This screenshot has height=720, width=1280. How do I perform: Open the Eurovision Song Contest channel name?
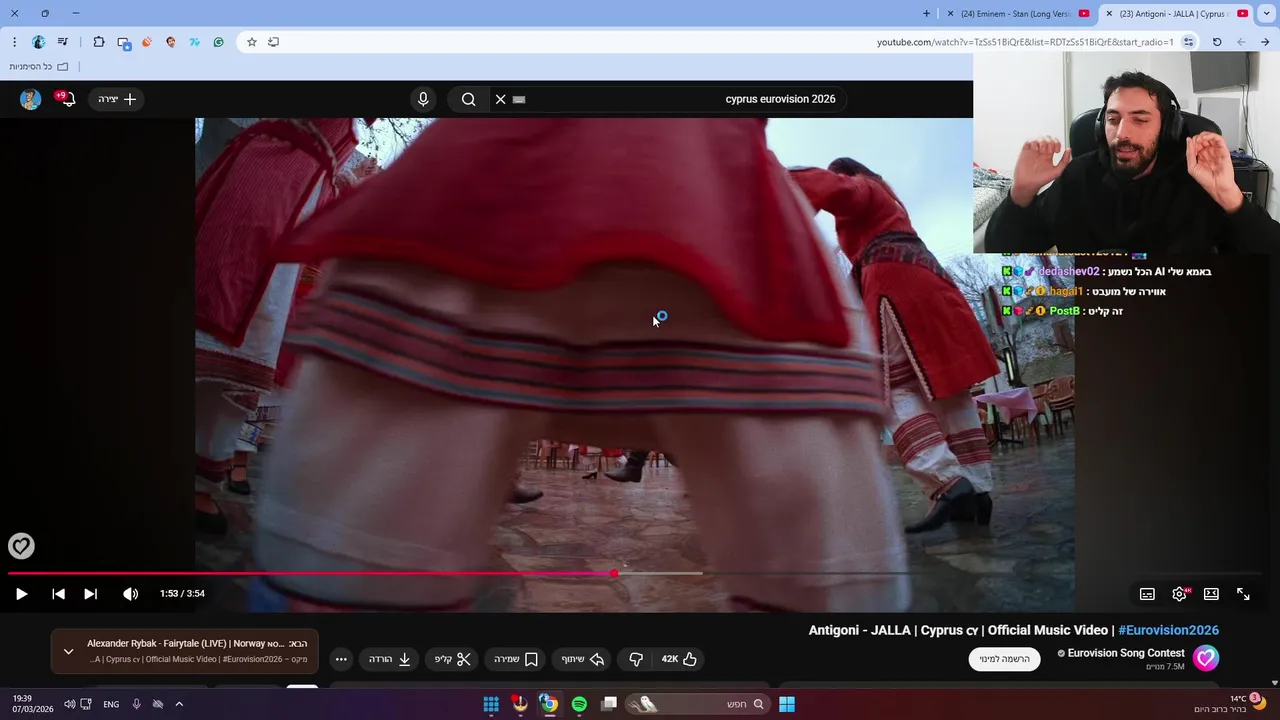coord(1126,653)
